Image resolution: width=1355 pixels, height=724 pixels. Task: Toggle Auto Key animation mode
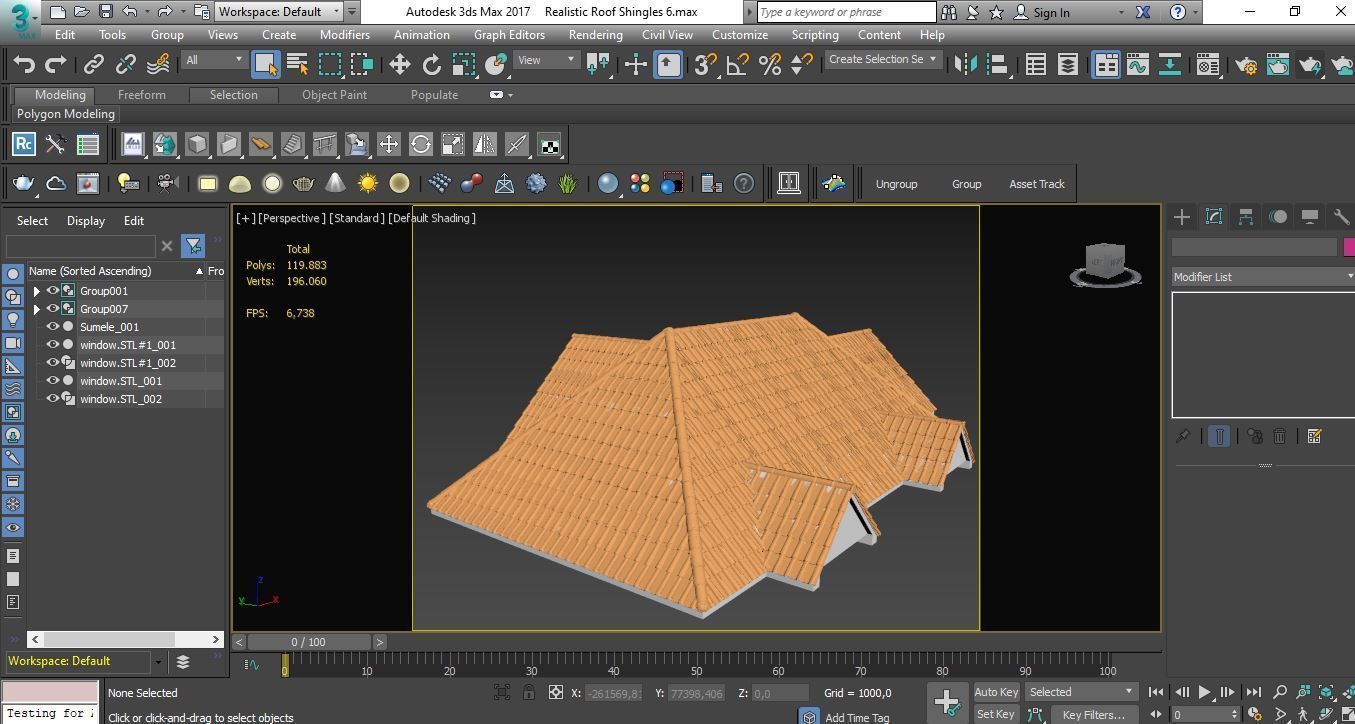coord(996,692)
